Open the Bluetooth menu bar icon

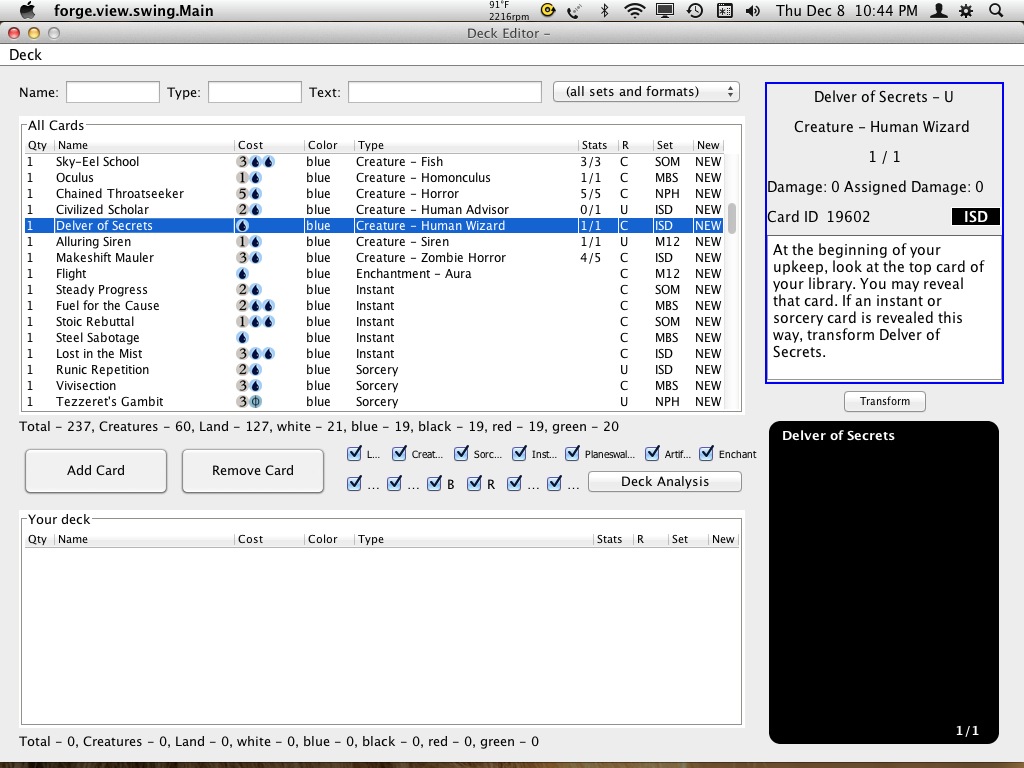(x=604, y=11)
